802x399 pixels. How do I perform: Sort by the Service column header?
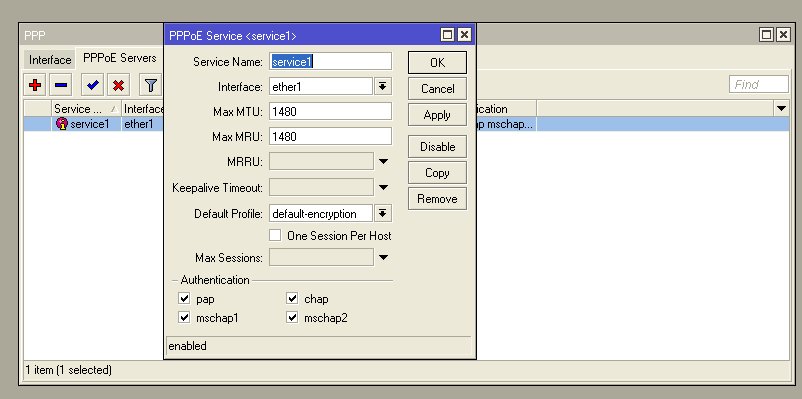click(x=86, y=108)
